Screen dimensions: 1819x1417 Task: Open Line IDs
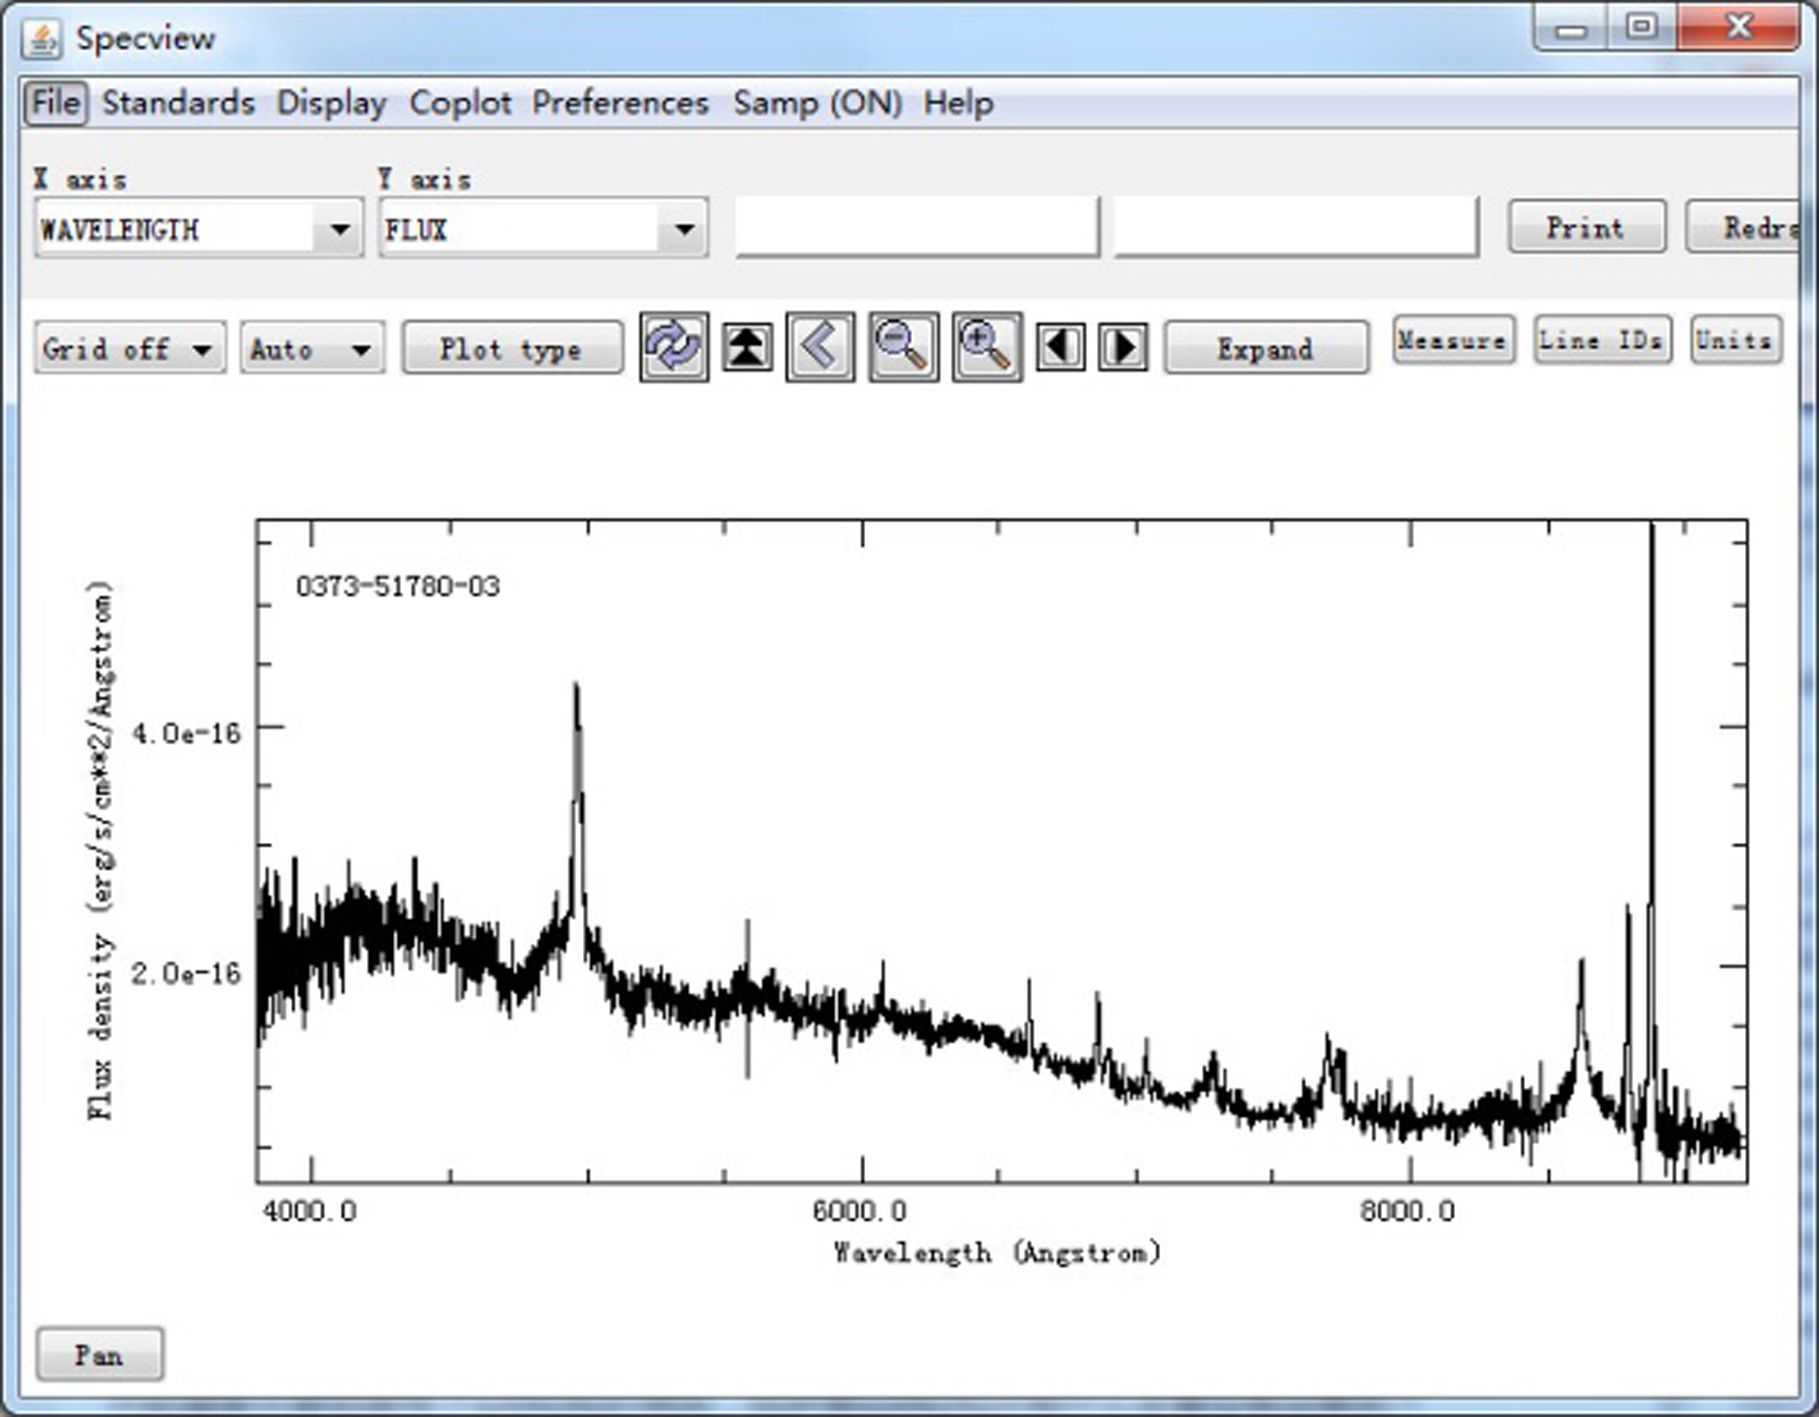coord(1601,340)
